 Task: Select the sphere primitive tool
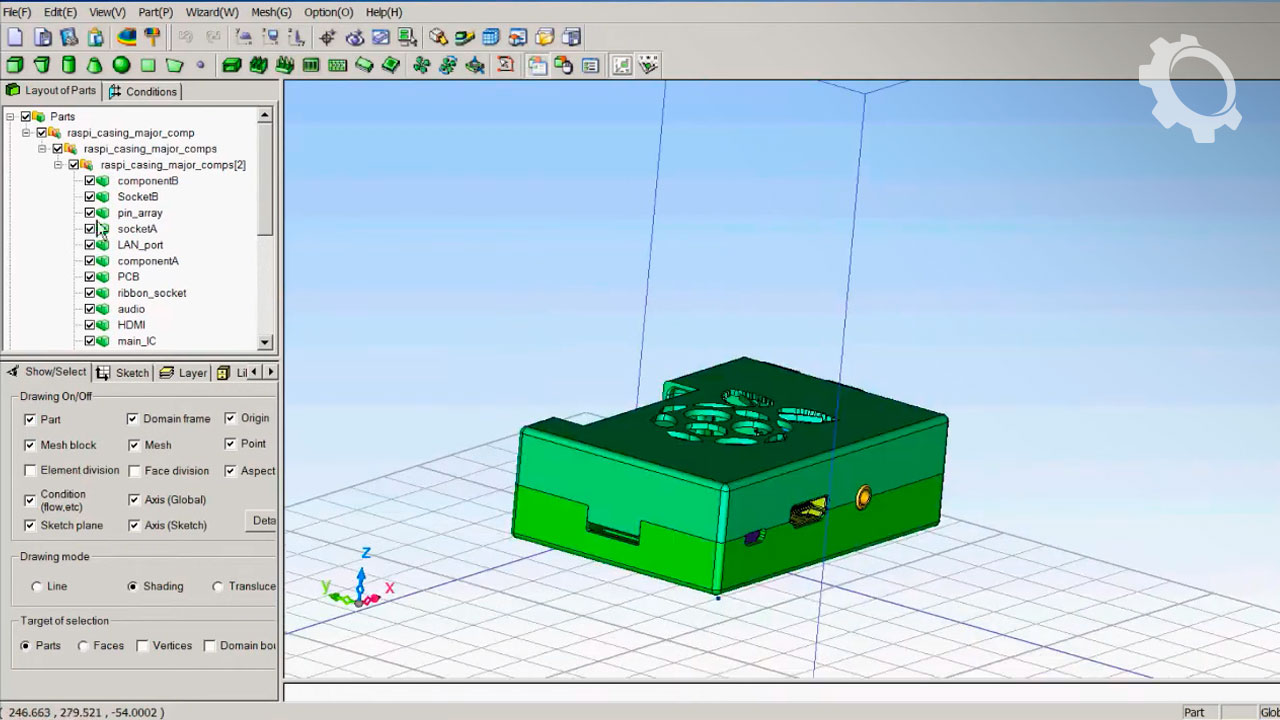(x=121, y=65)
